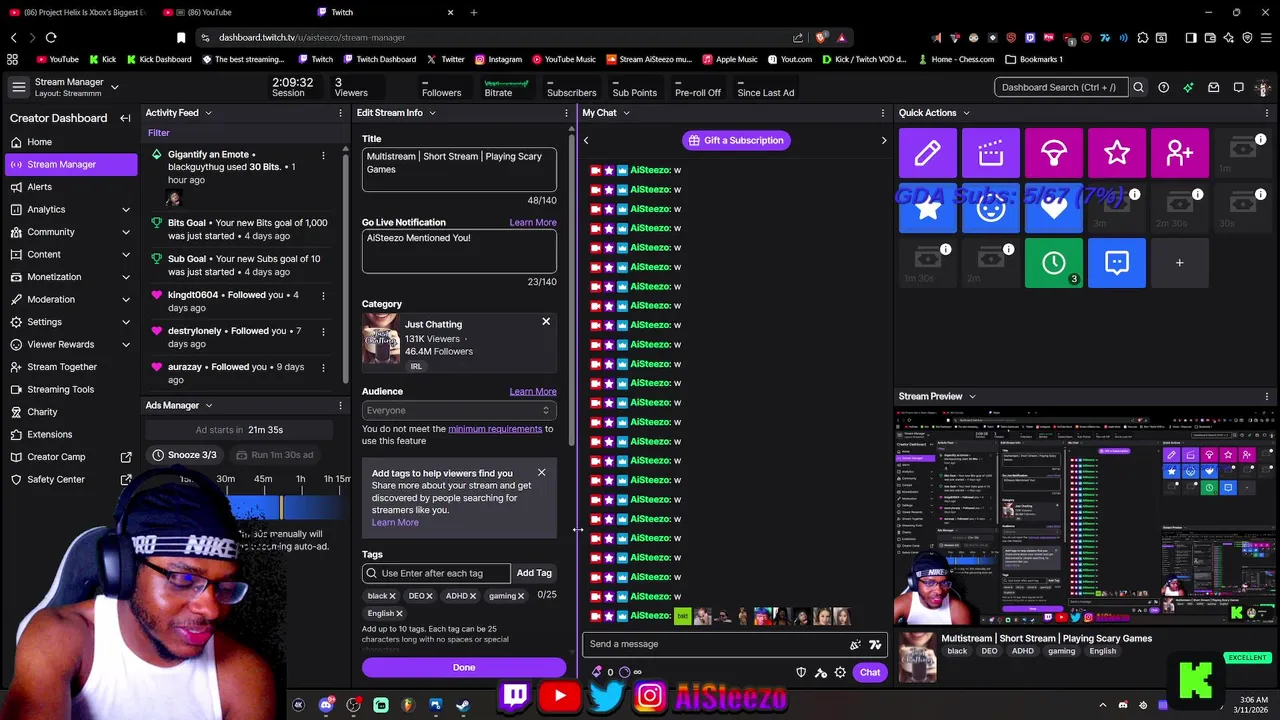Click the Add Tag button

click(534, 573)
